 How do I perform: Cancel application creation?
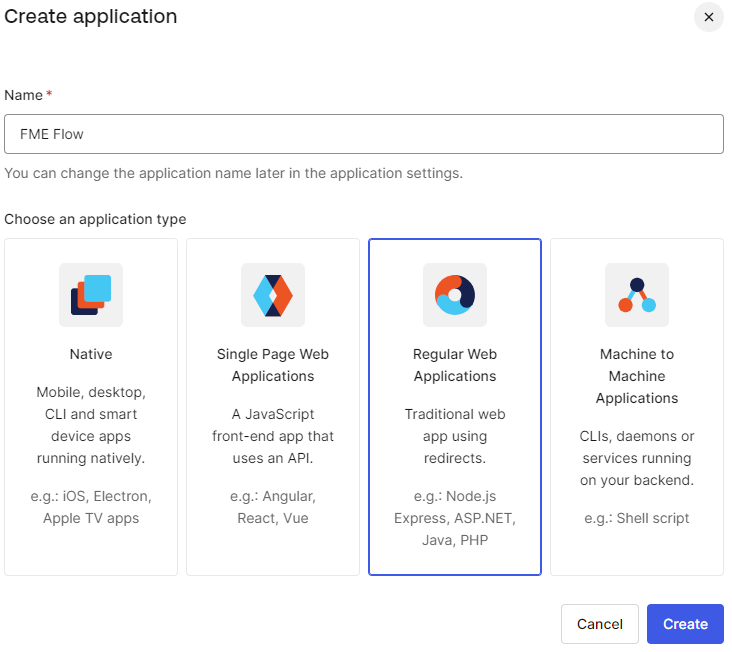click(600, 624)
